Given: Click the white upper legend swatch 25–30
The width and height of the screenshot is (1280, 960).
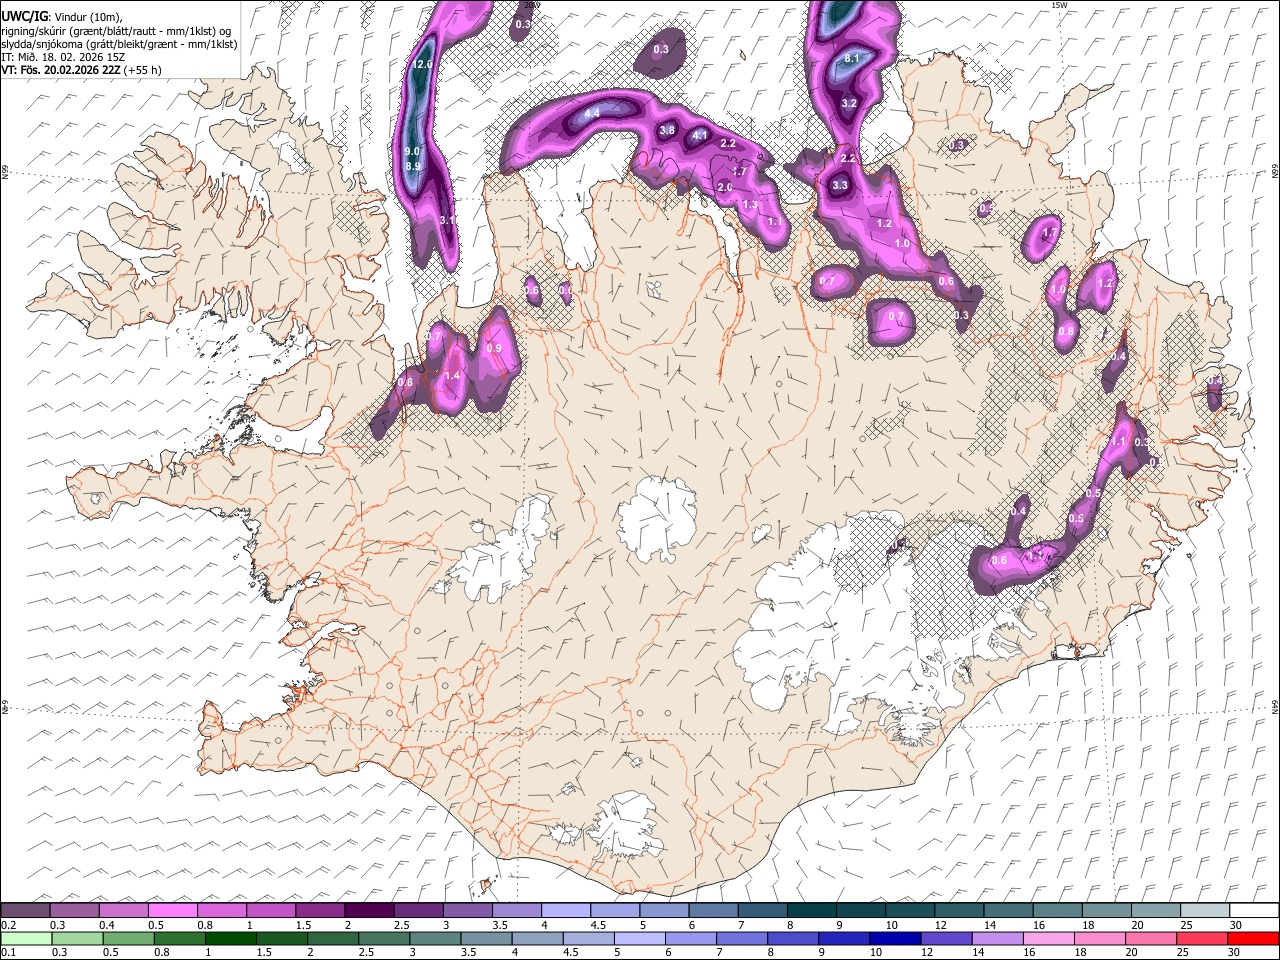Looking at the screenshot, I should click(1204, 910).
